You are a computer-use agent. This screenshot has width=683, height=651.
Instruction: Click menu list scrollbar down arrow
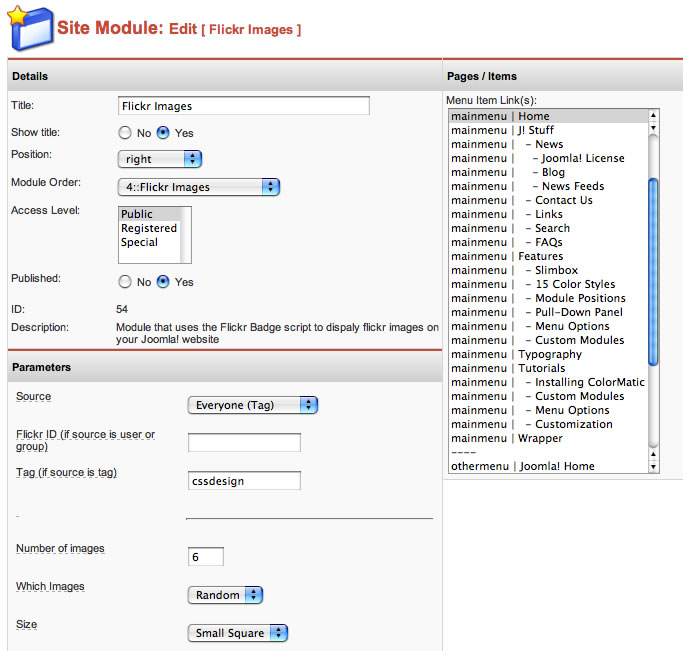pos(654,466)
